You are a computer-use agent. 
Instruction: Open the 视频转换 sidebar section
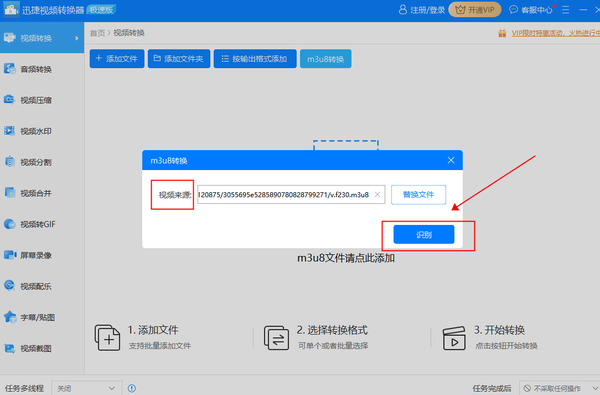(x=42, y=38)
